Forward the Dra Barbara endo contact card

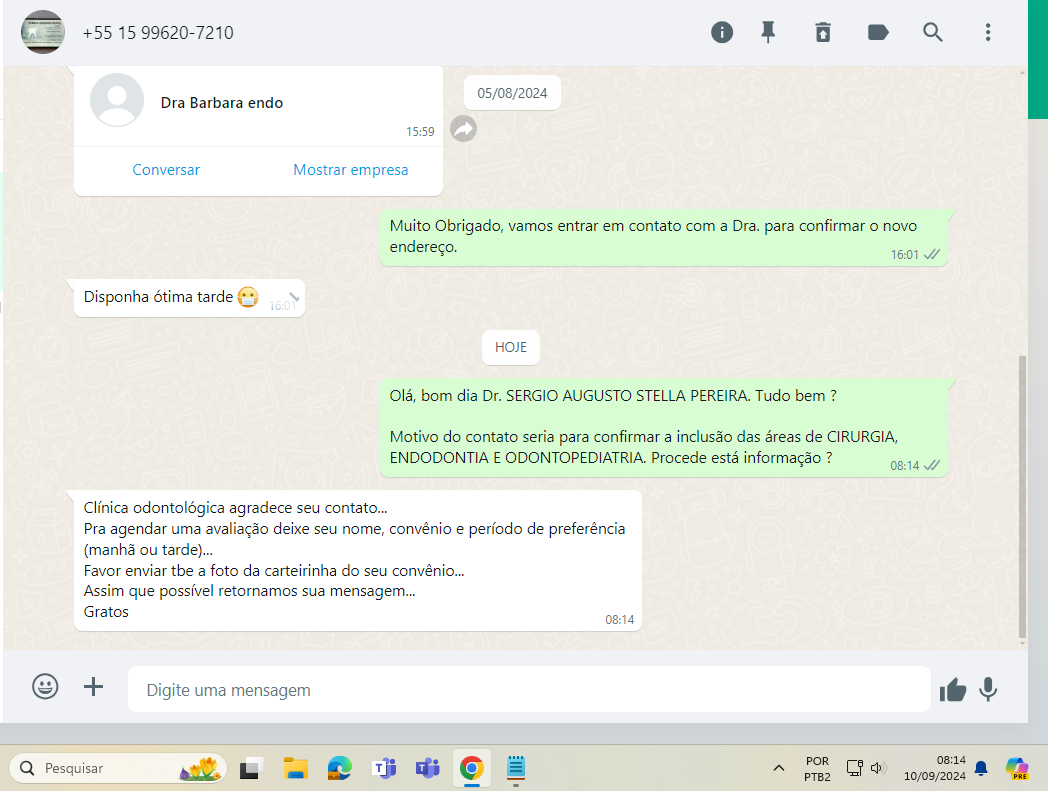463,128
